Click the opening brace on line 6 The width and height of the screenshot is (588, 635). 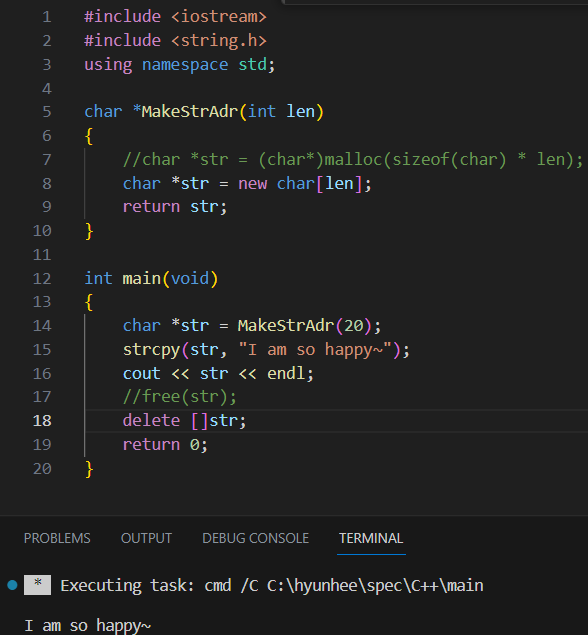tap(89, 136)
